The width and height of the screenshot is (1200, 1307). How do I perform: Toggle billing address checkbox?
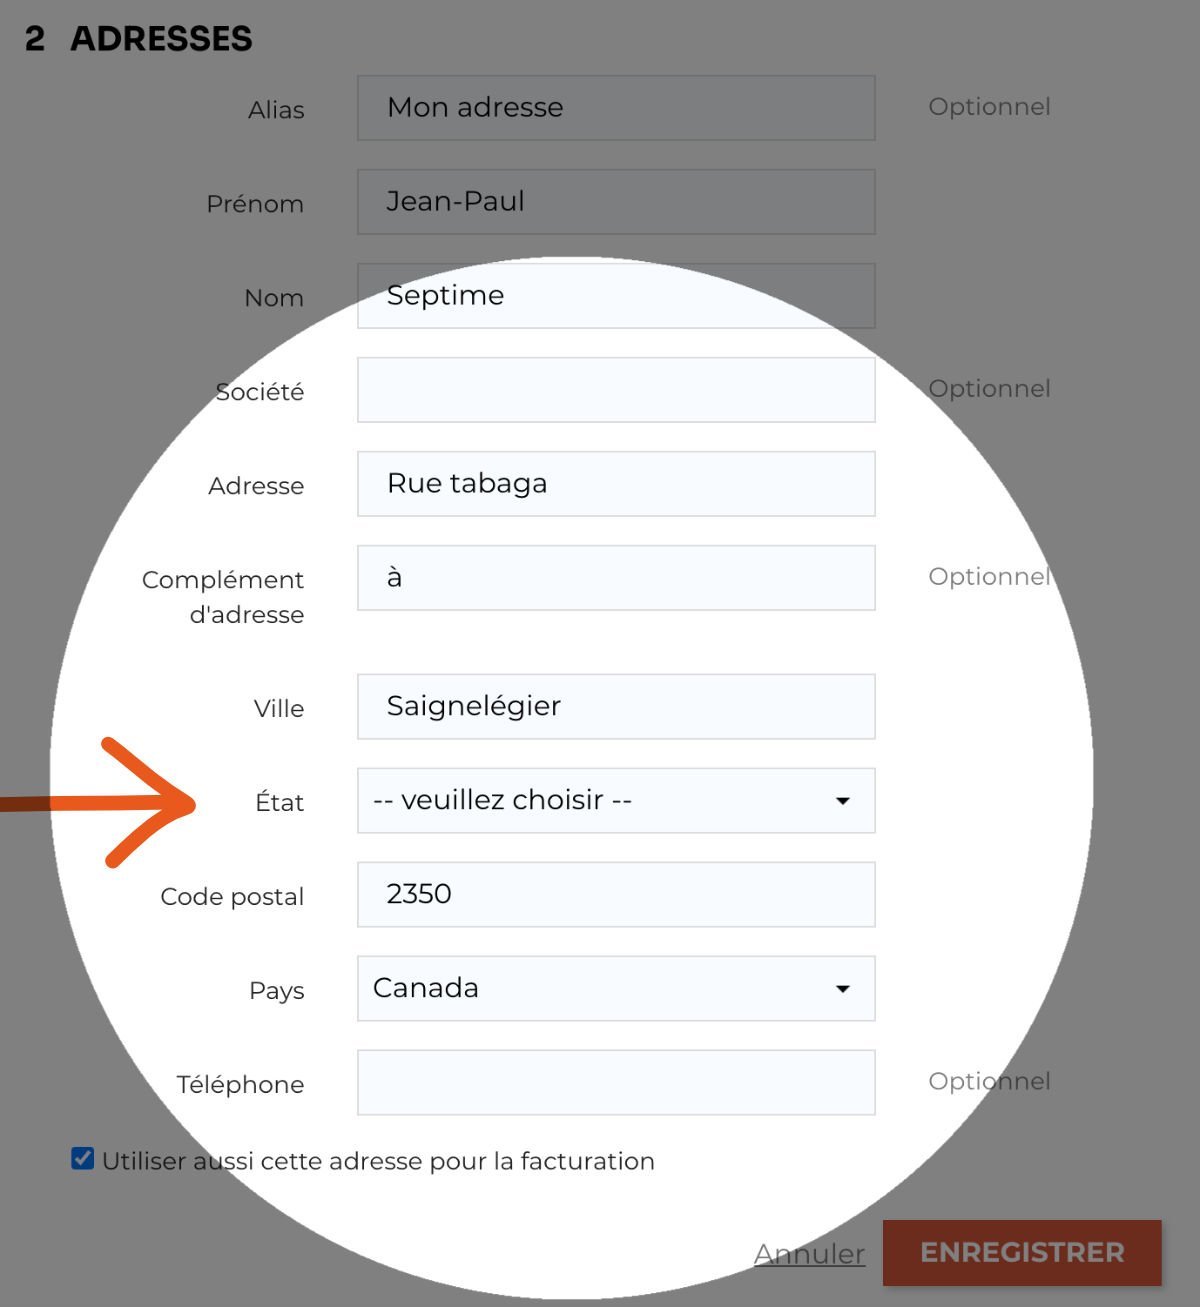tap(83, 1159)
